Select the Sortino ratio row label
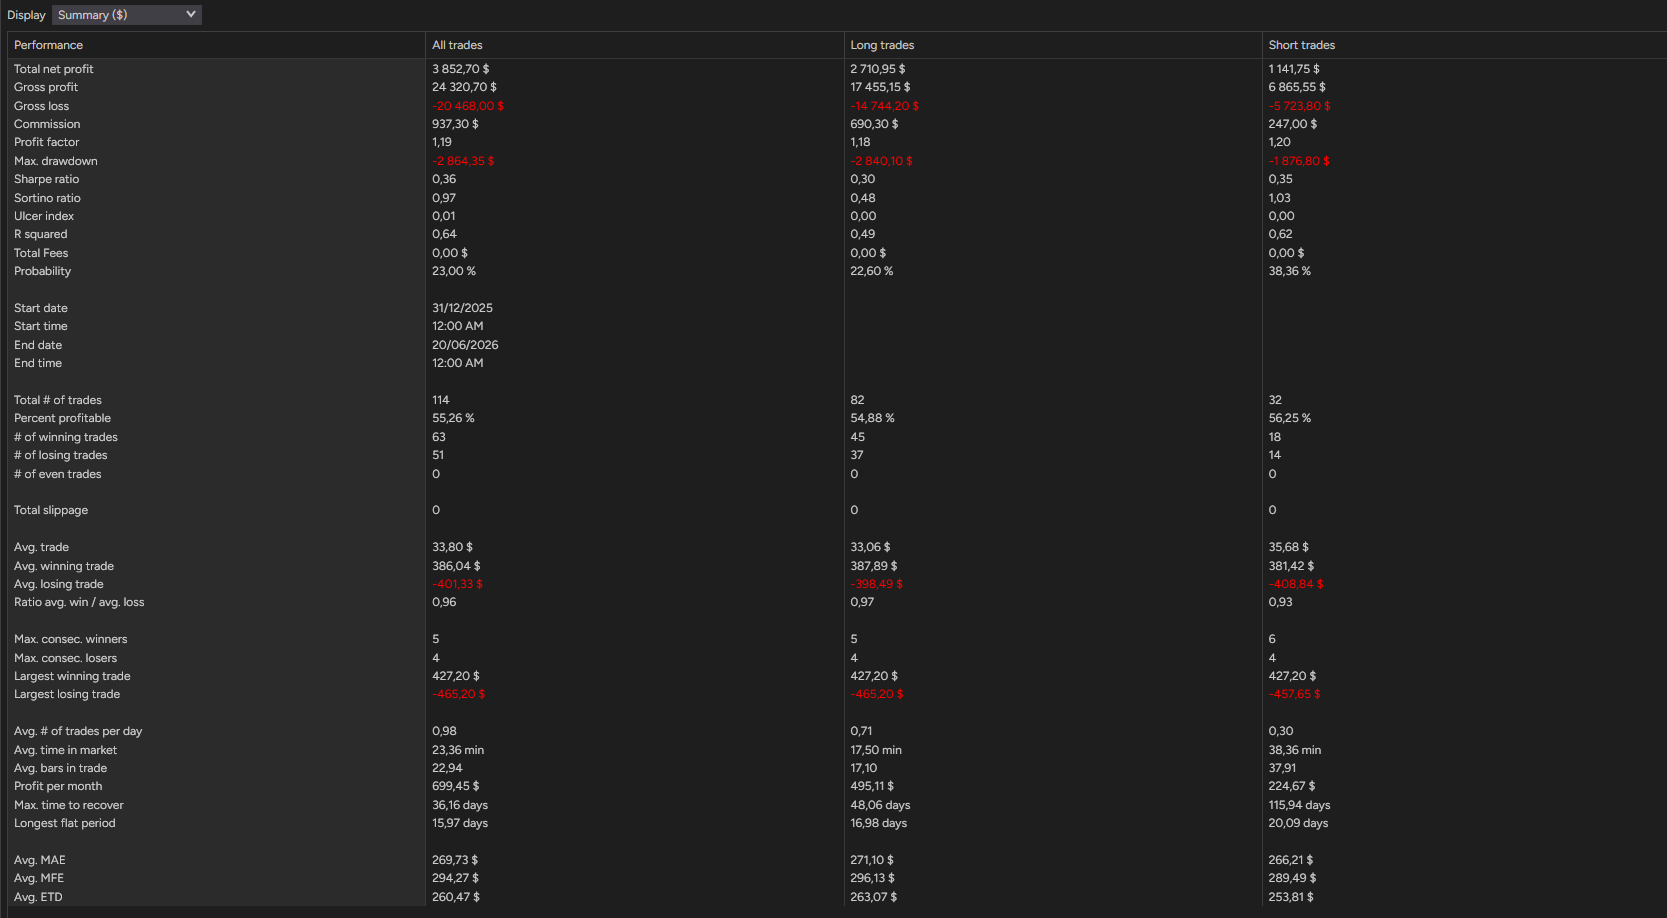 (x=47, y=198)
